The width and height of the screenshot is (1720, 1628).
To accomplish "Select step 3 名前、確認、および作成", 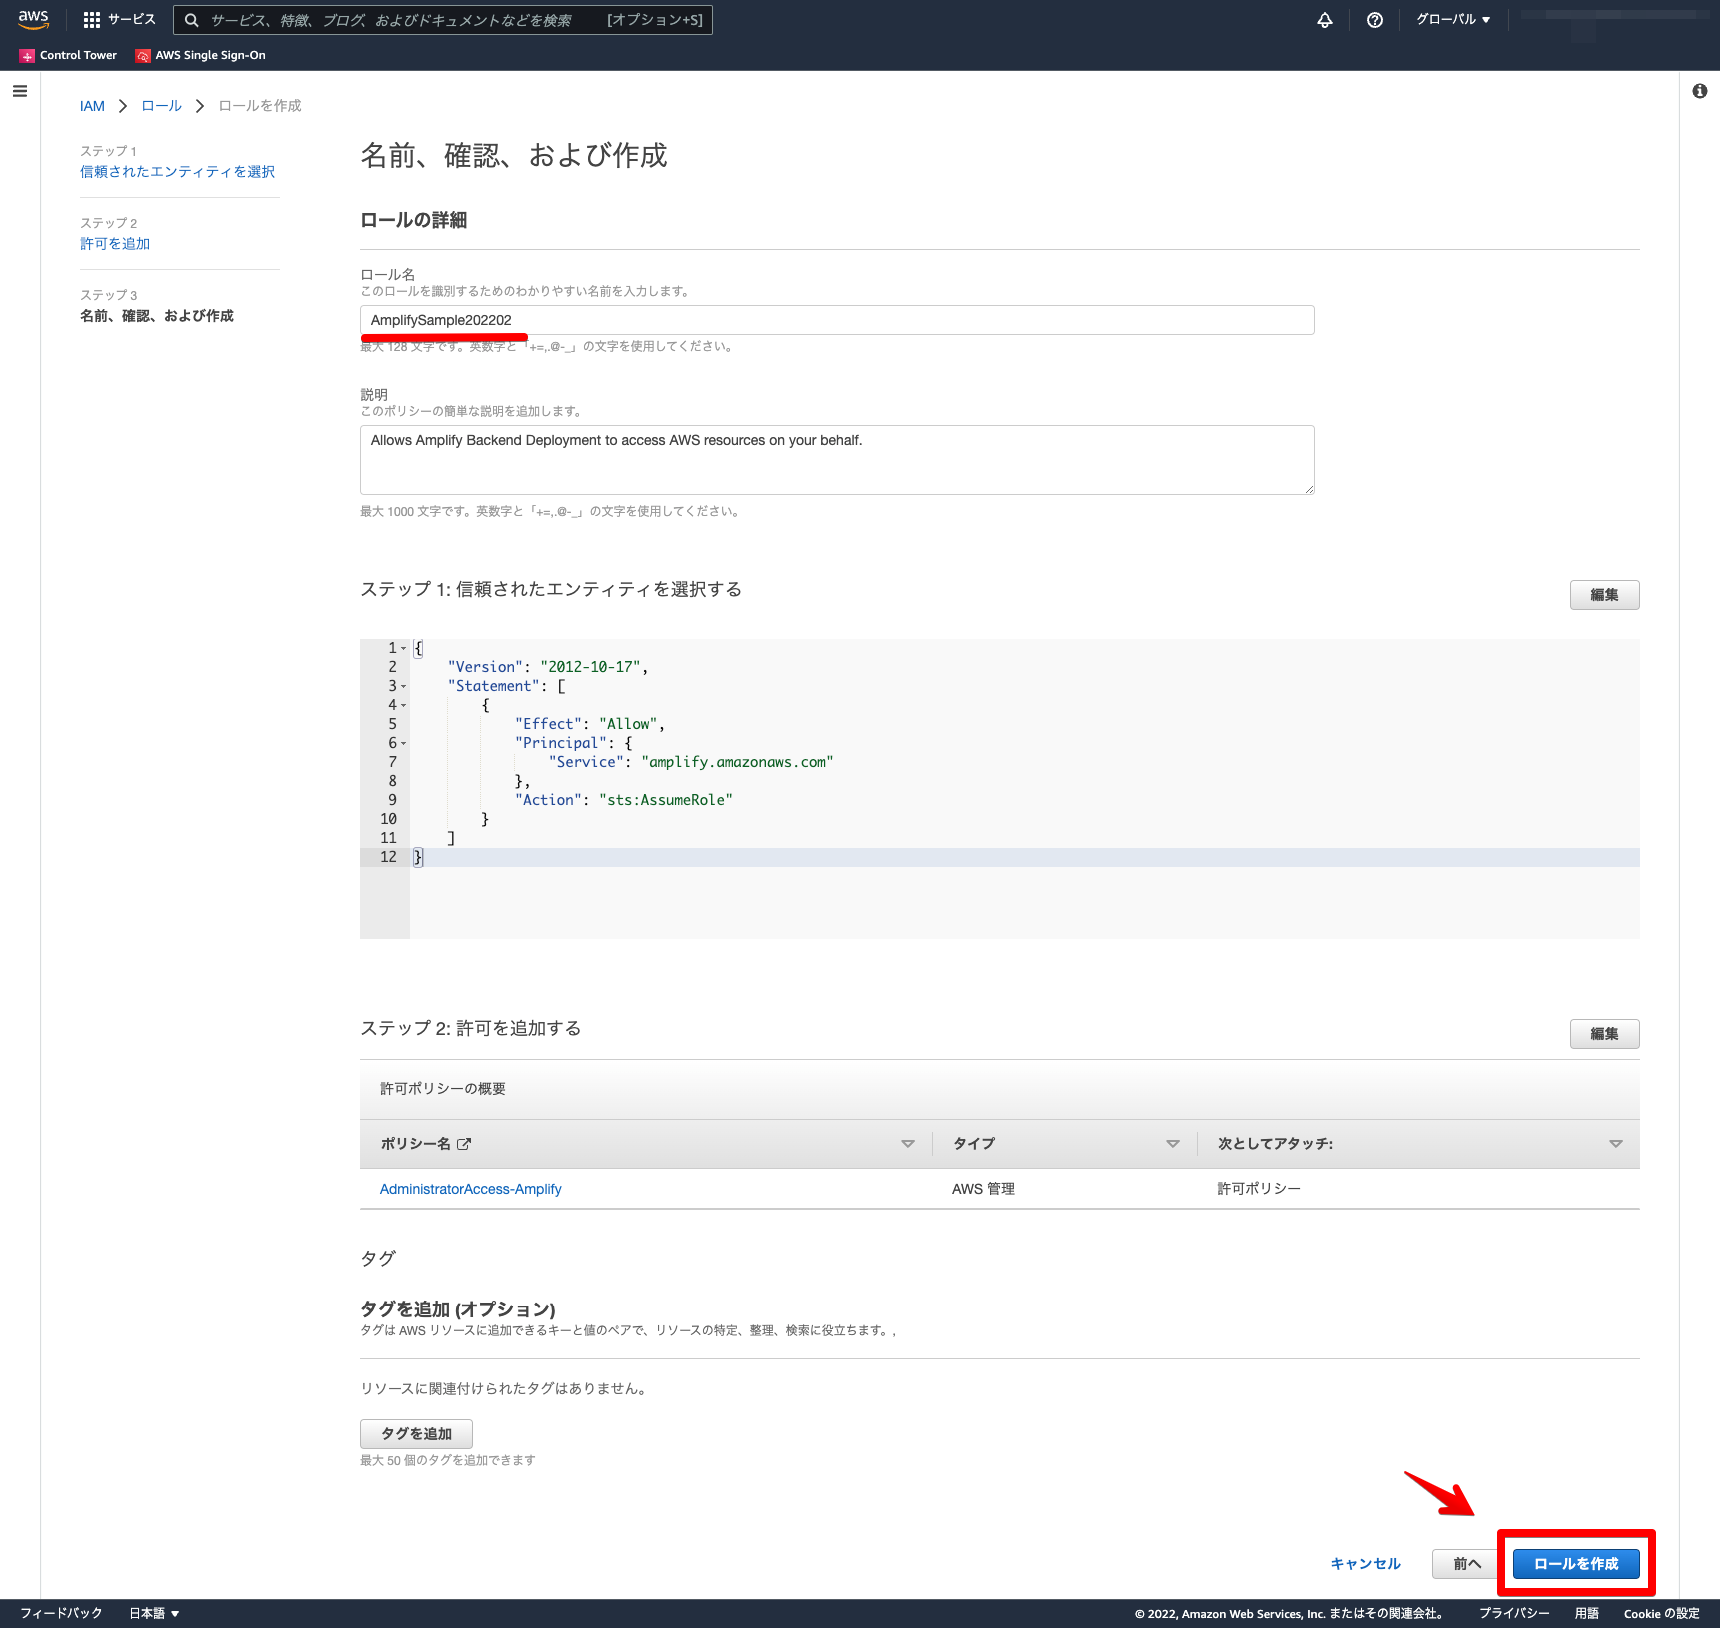I will (157, 316).
